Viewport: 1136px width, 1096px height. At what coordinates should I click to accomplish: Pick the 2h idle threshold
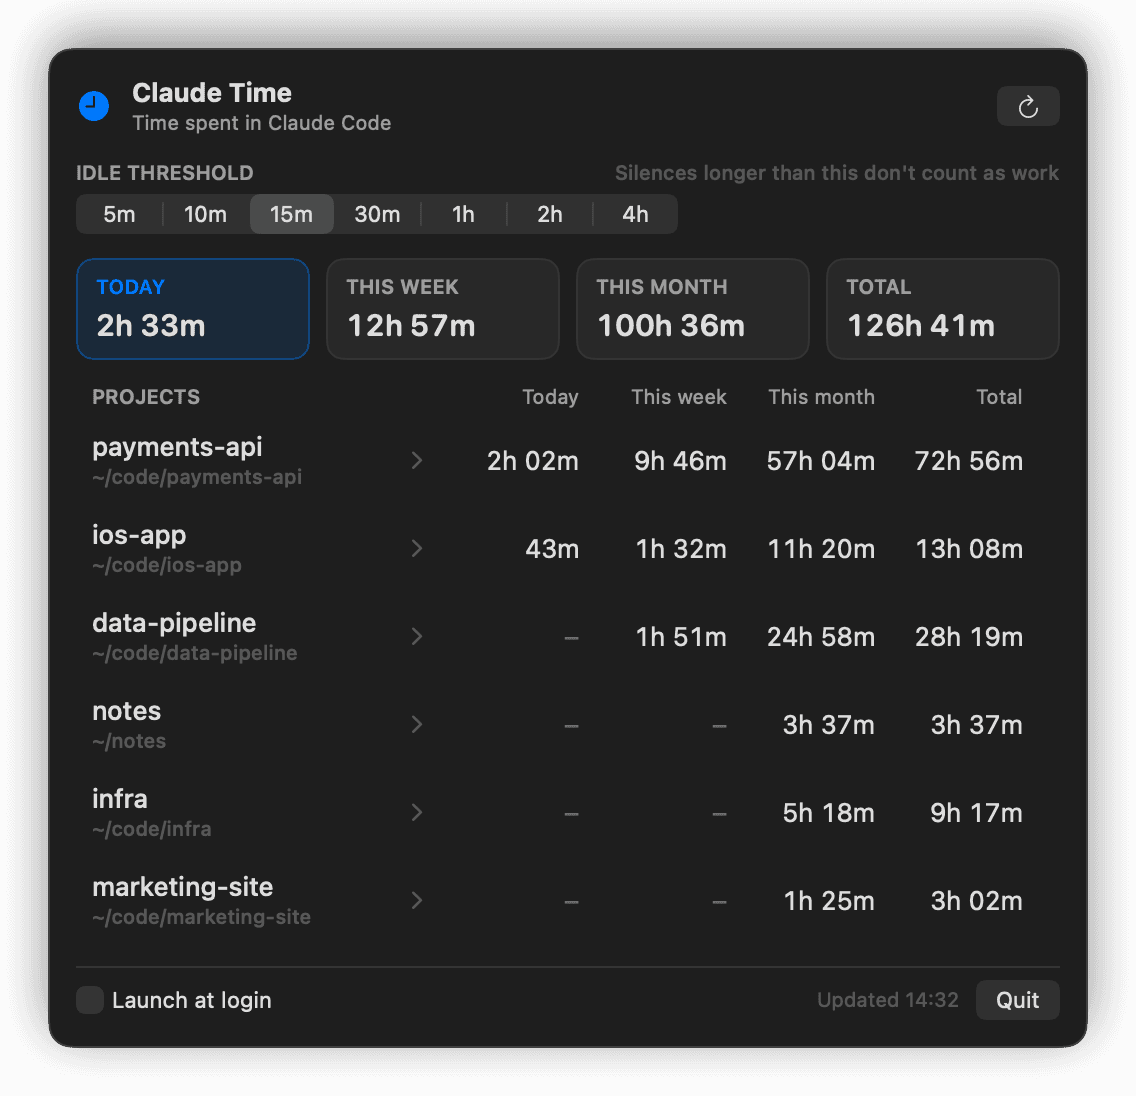coord(550,214)
